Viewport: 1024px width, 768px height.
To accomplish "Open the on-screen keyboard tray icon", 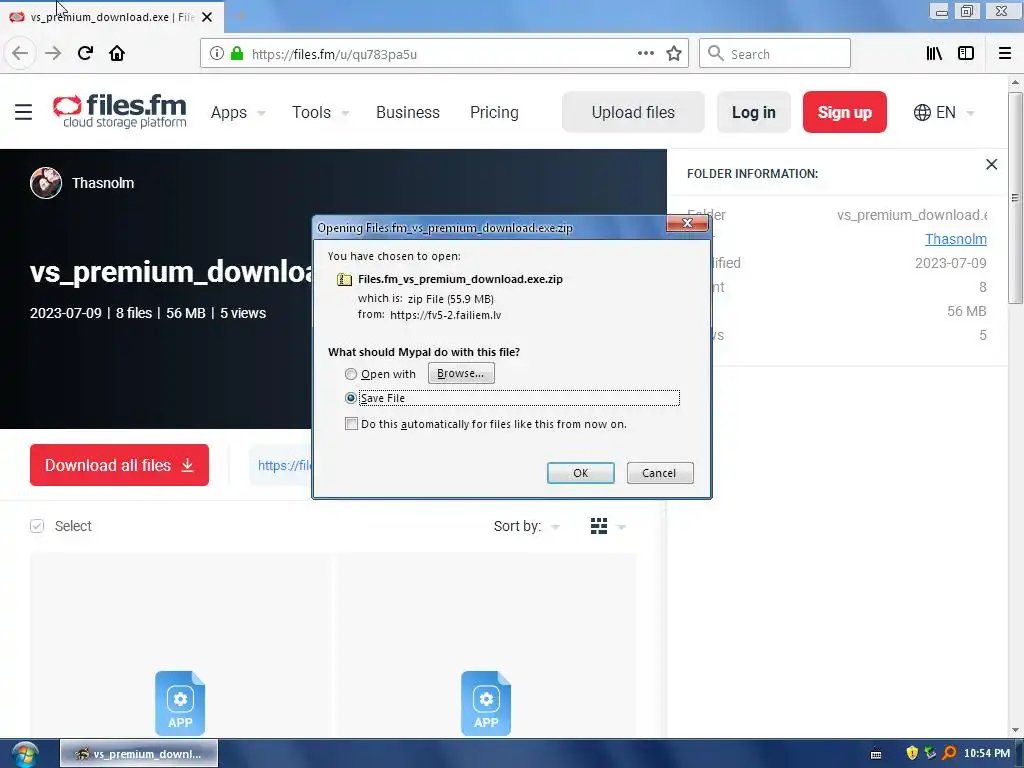I will (x=876, y=754).
